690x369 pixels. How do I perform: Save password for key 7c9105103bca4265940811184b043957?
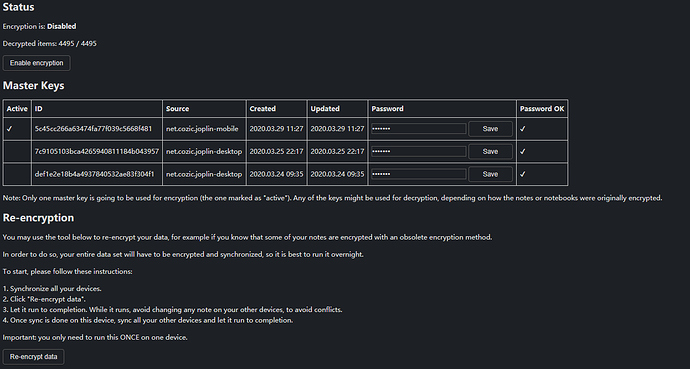click(490, 151)
